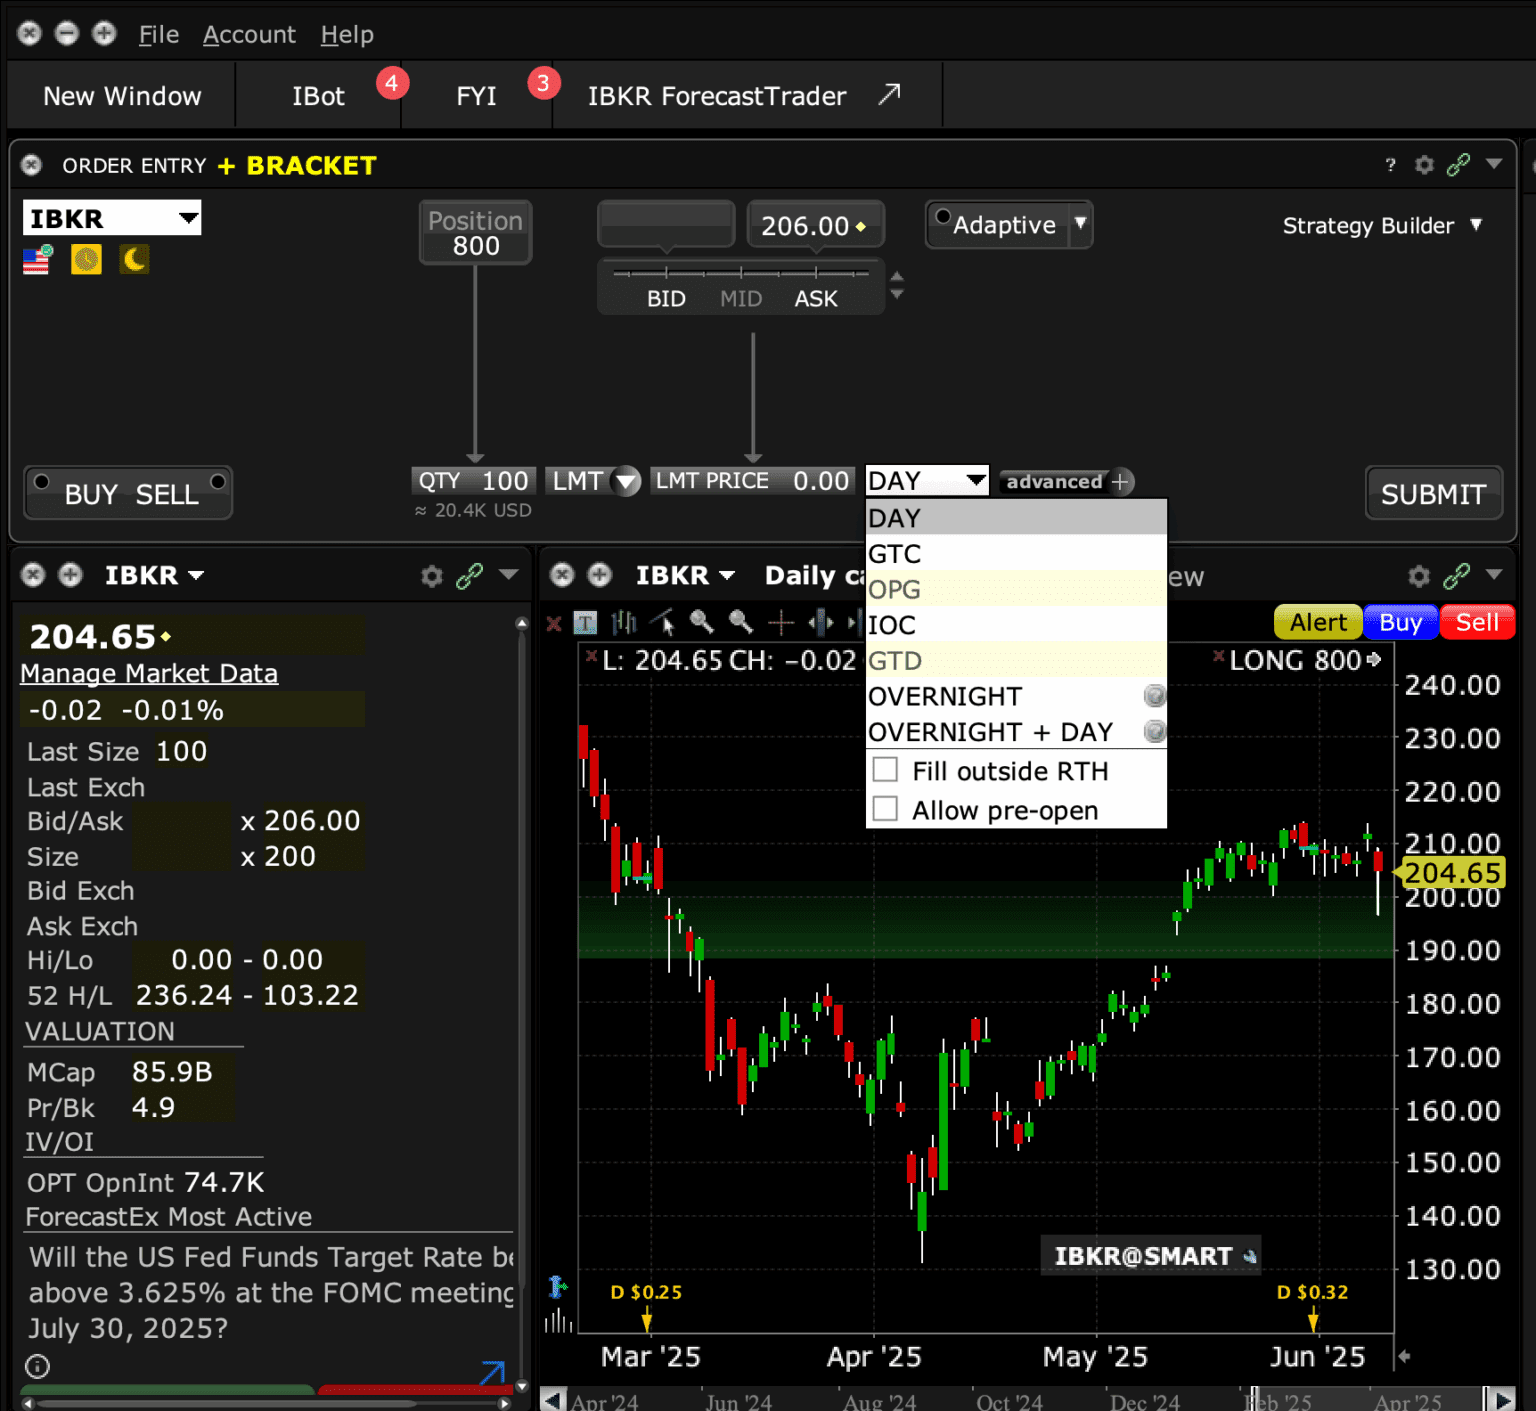Select GTC from time-in-force list
The image size is (1536, 1411).
(x=895, y=554)
